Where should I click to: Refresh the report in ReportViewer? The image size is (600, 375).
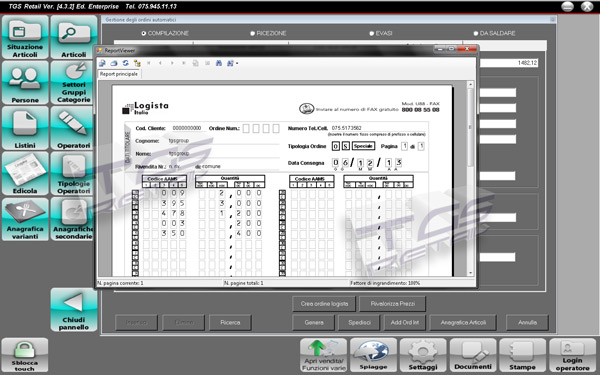[x=126, y=63]
